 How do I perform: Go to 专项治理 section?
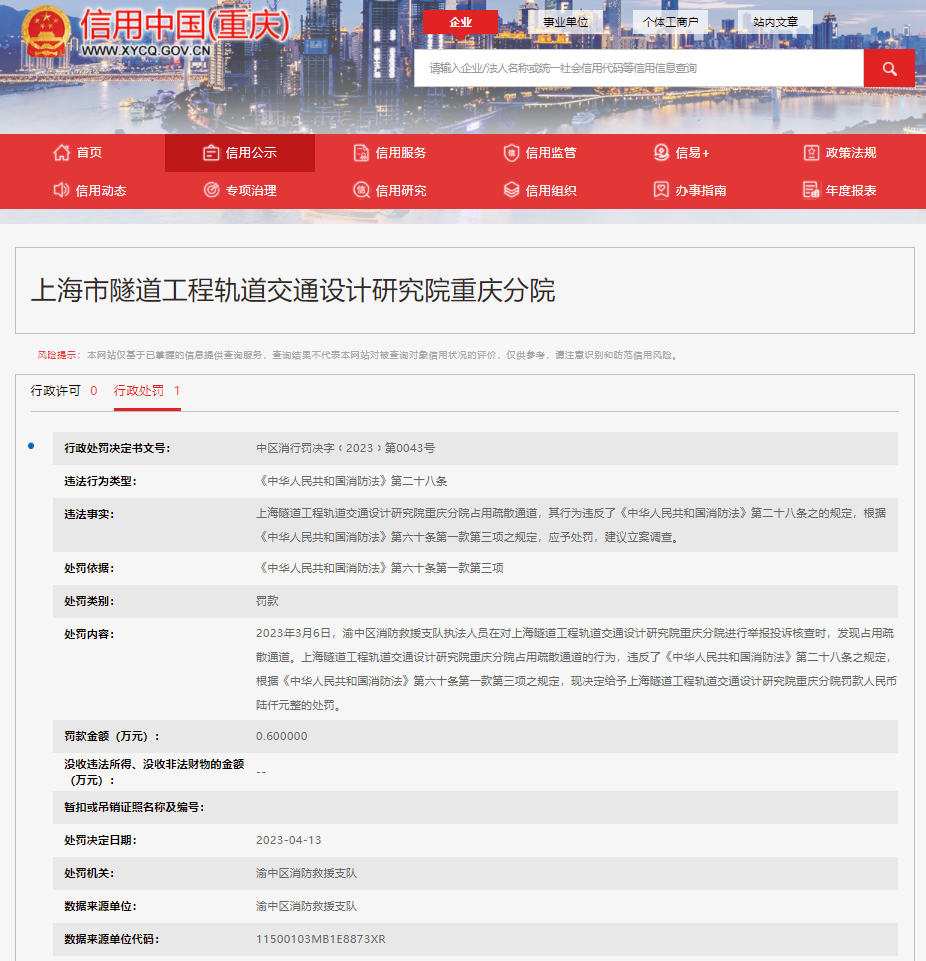coord(251,191)
